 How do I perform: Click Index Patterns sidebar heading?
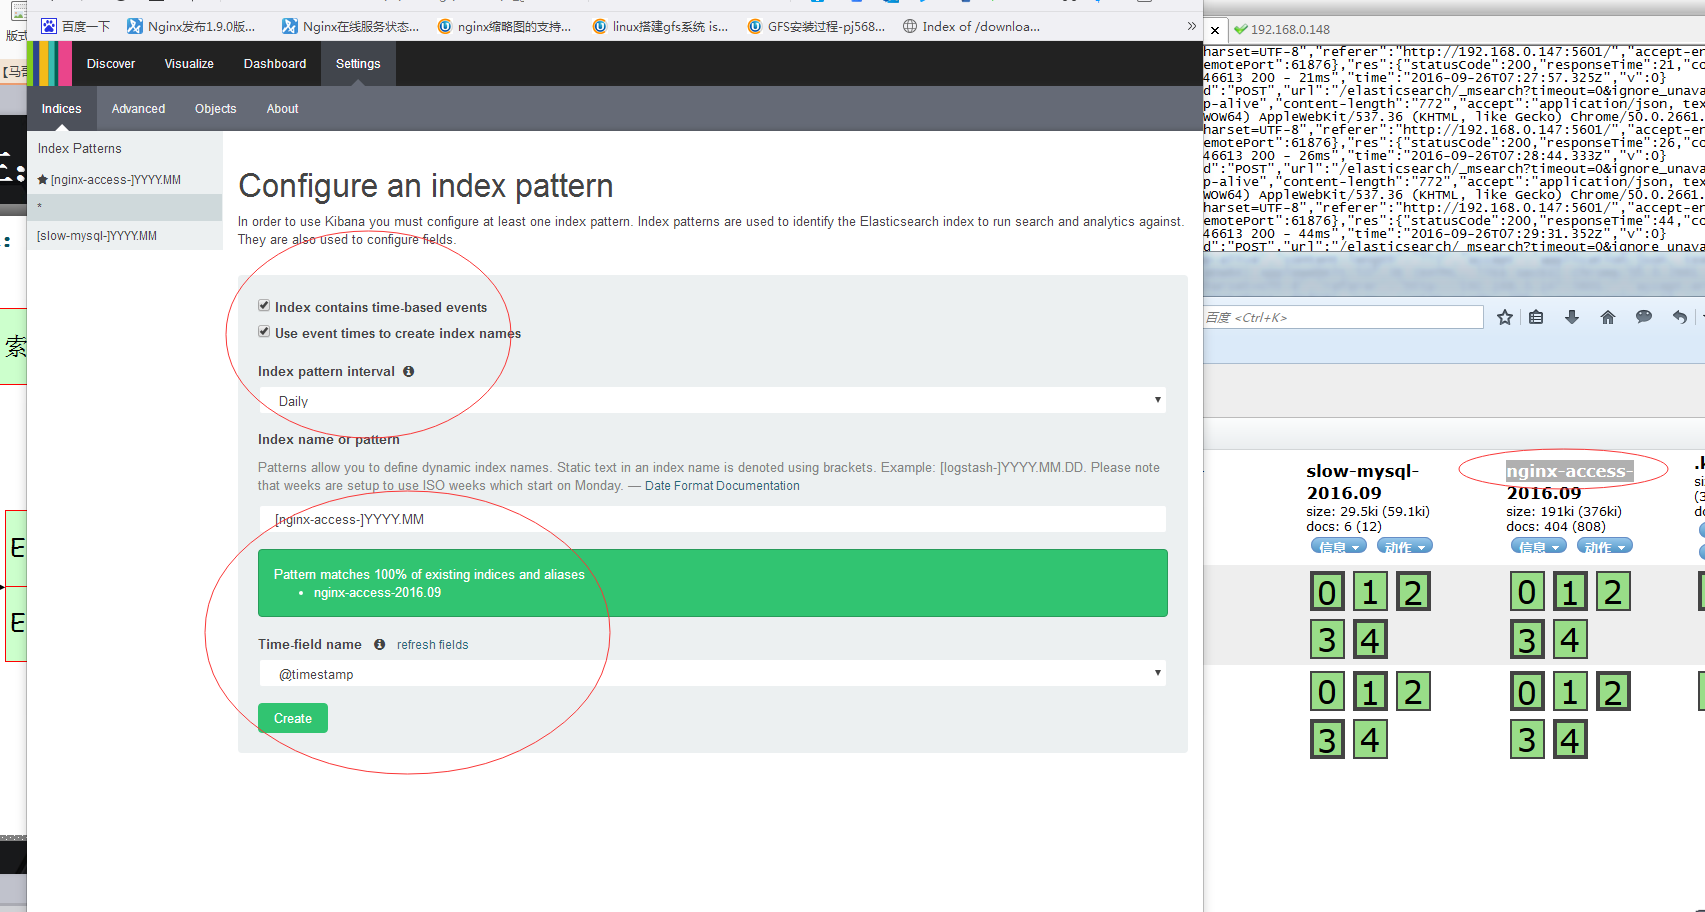80,148
